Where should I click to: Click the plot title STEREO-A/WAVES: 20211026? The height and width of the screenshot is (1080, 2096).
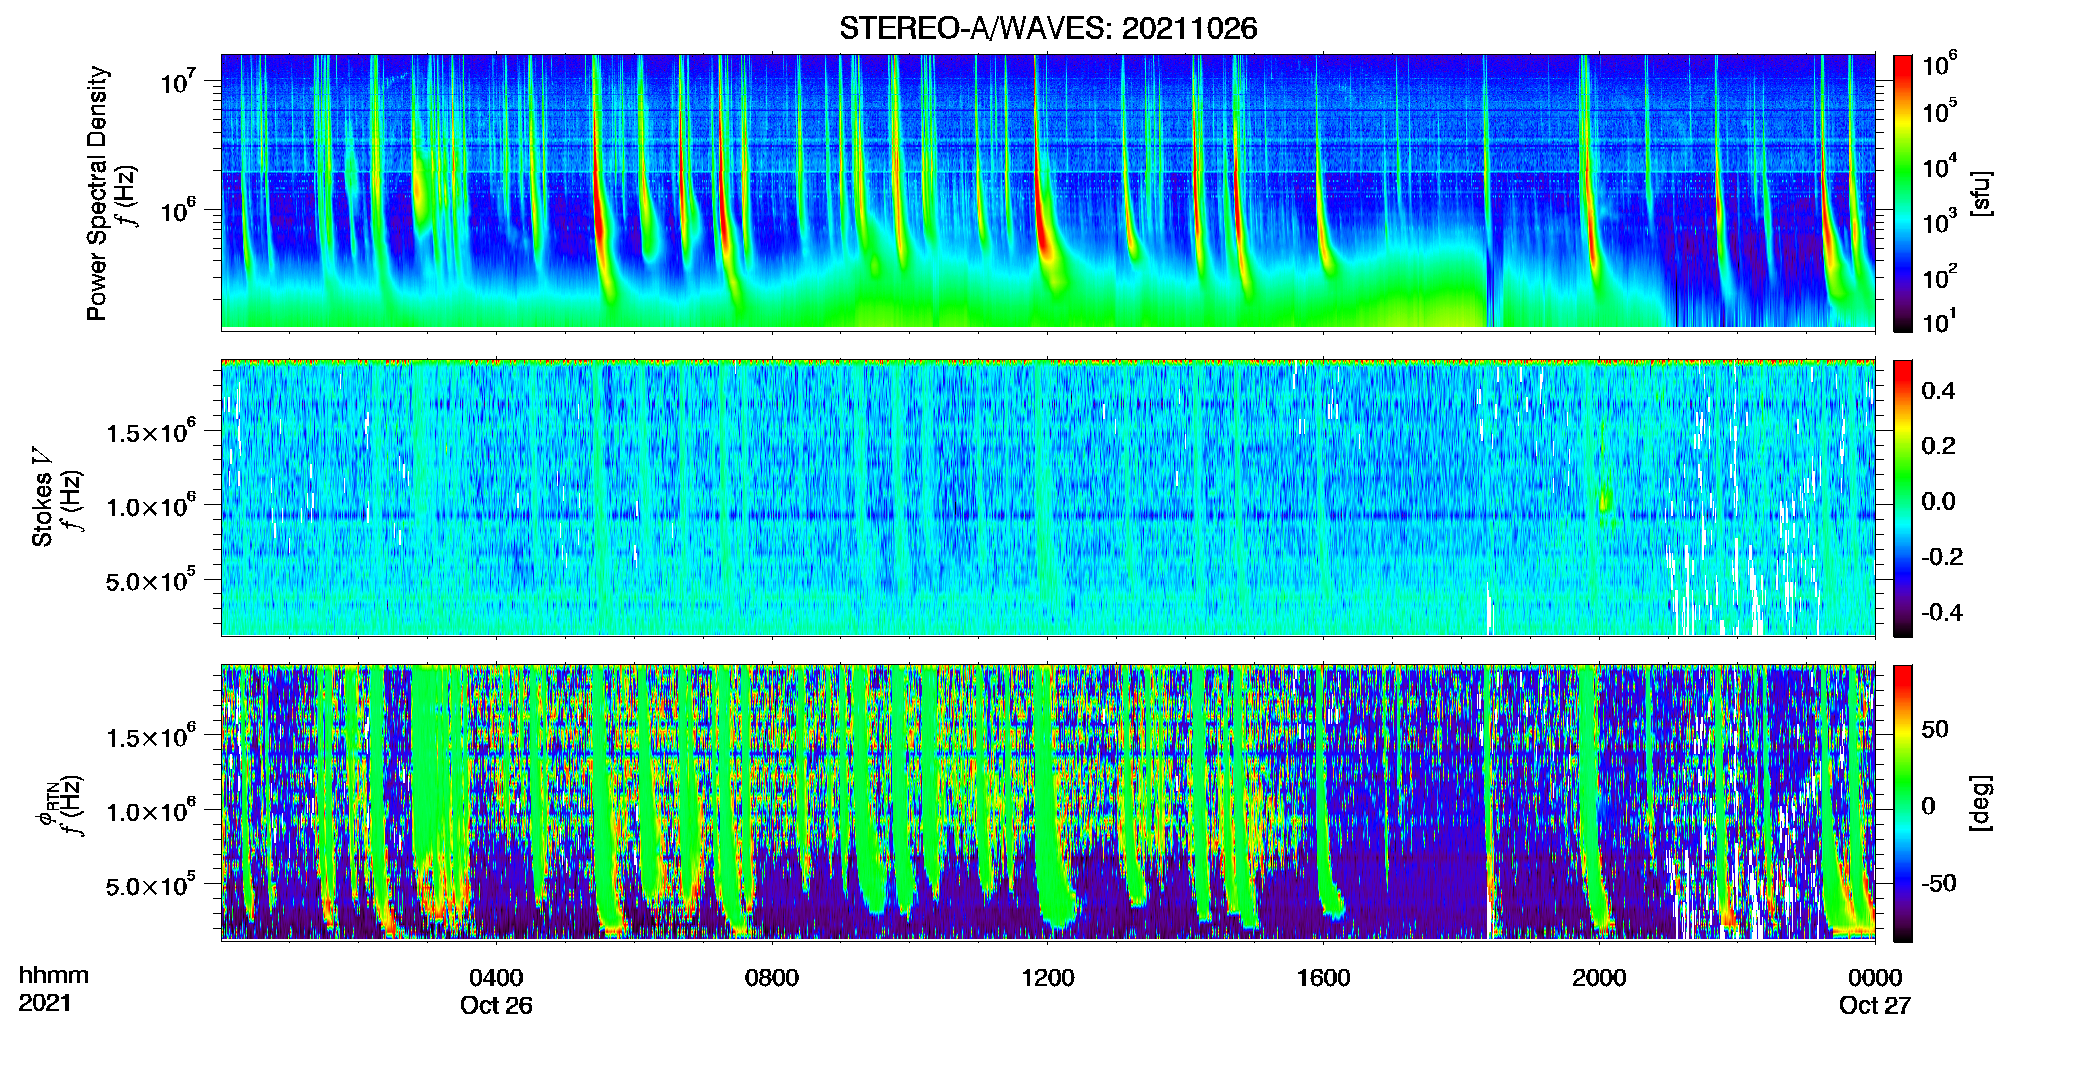(x=1048, y=29)
